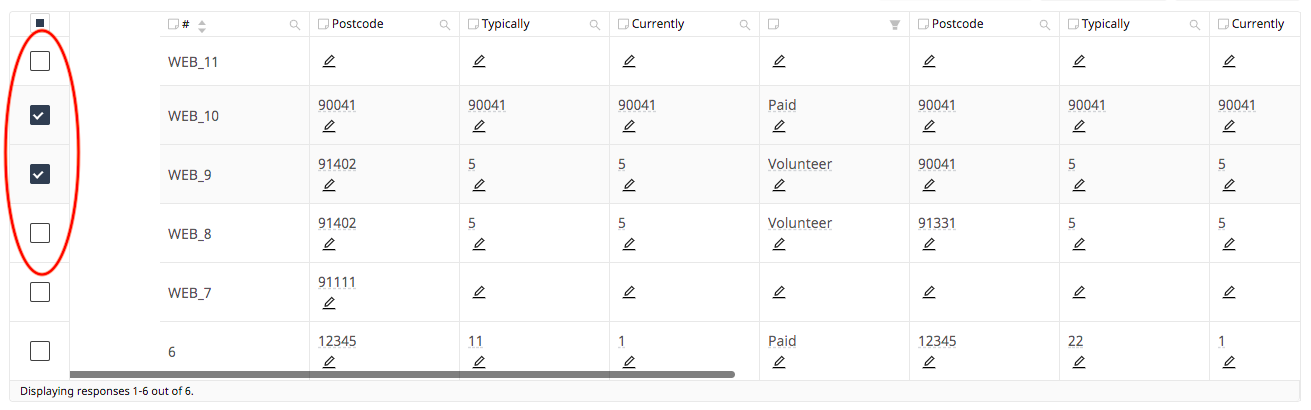Open filter funnel icon in unnamed column header
The height and width of the screenshot is (410, 1311).
tap(895, 25)
